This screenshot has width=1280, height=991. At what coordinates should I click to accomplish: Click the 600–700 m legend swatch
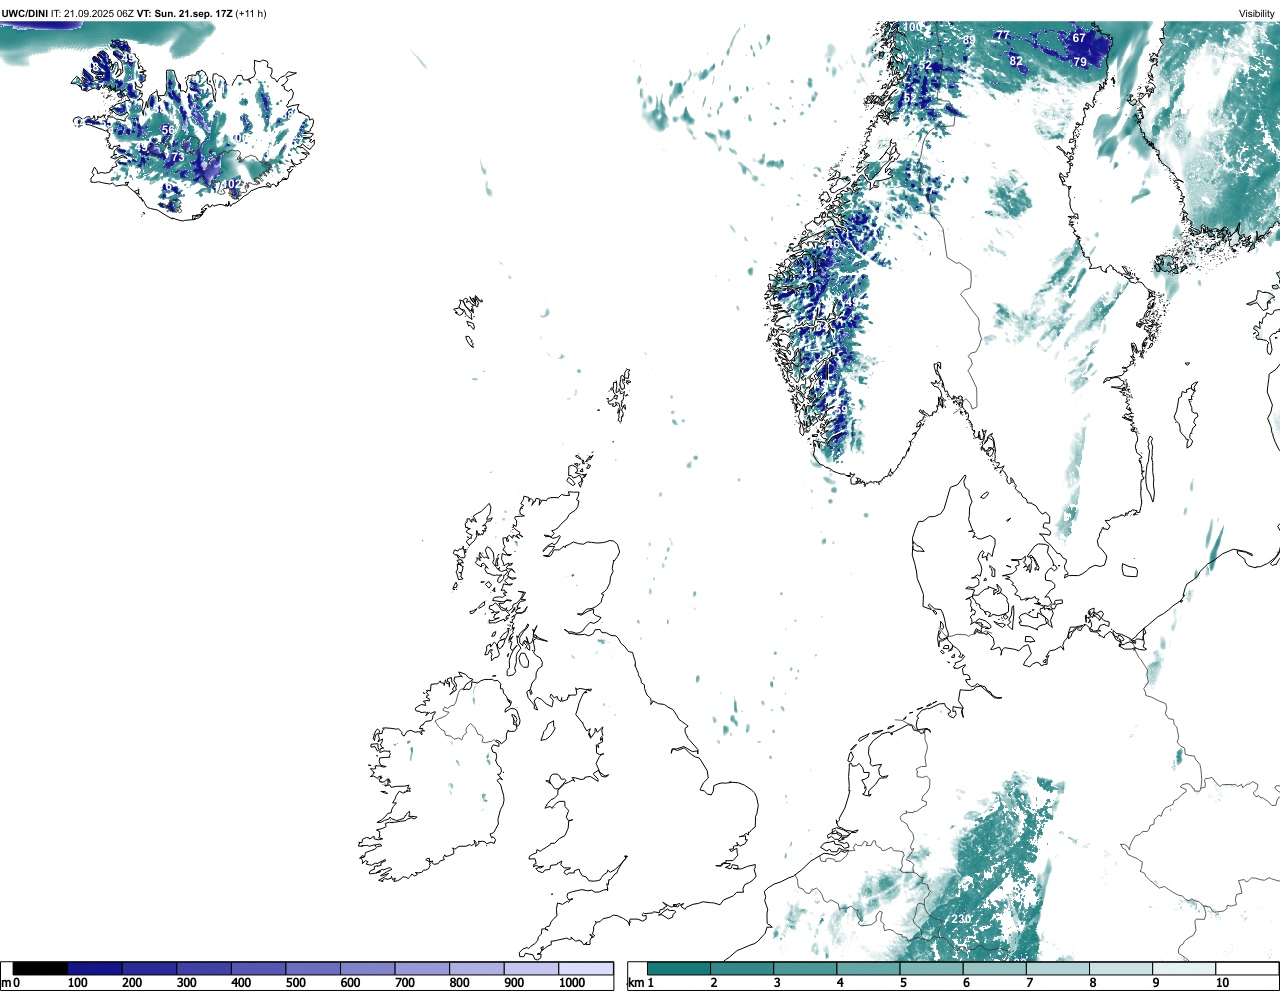[368, 968]
